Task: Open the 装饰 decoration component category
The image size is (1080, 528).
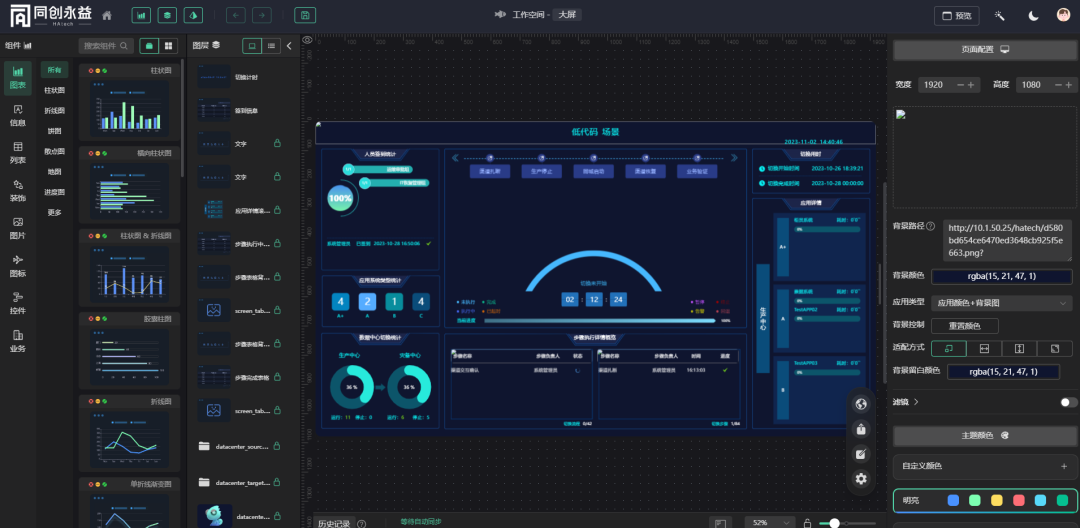Action: pos(18,190)
